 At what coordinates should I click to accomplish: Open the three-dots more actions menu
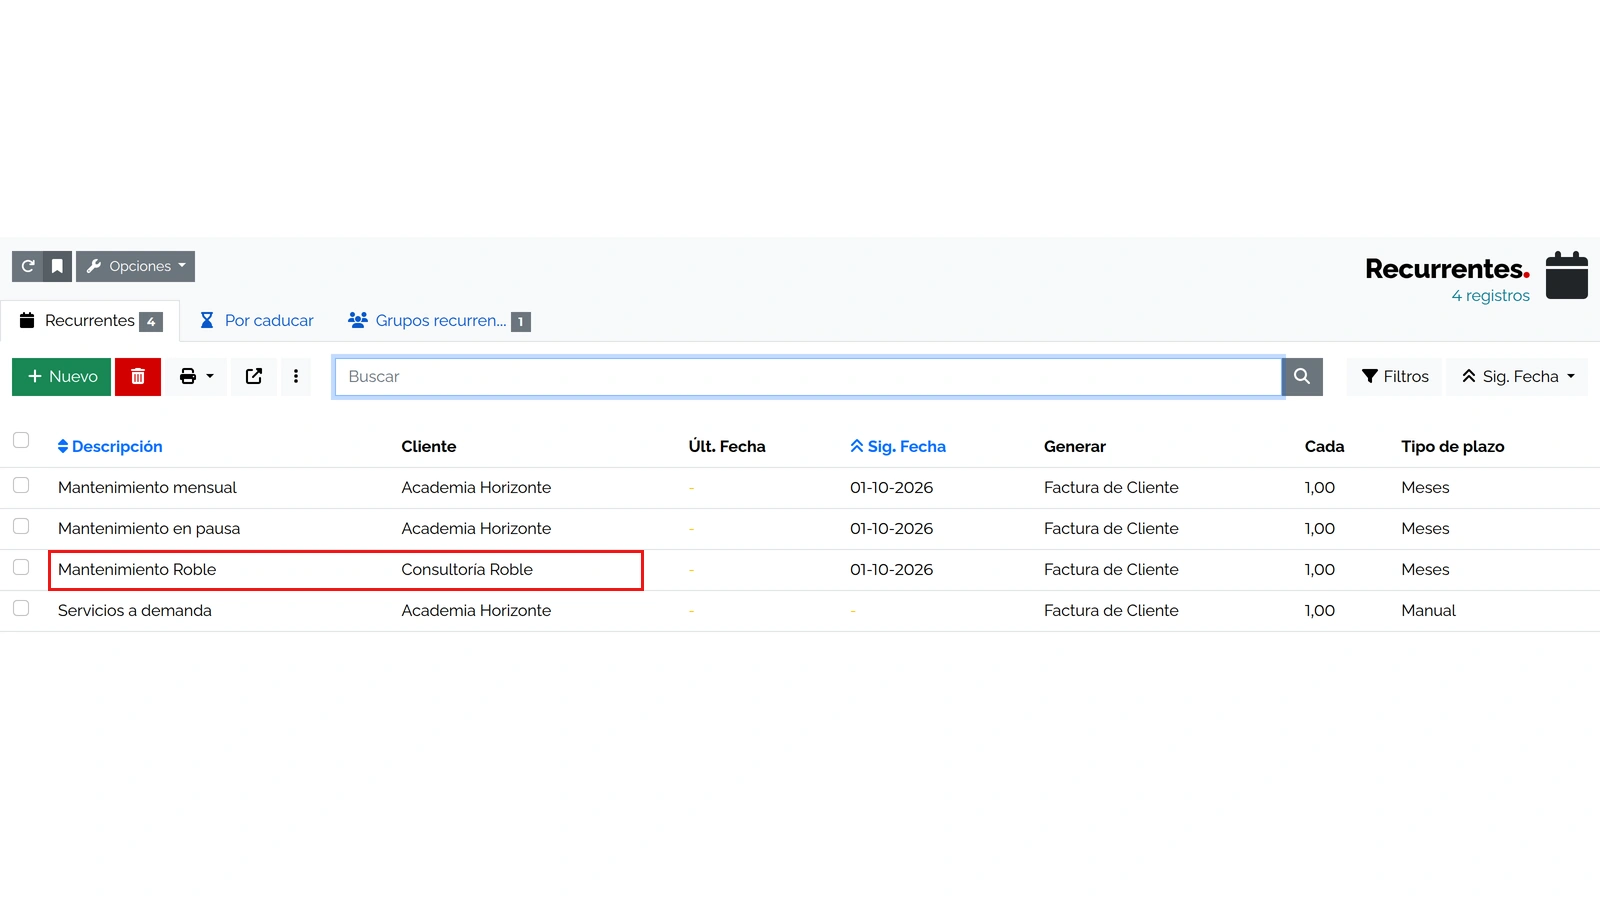click(x=296, y=377)
